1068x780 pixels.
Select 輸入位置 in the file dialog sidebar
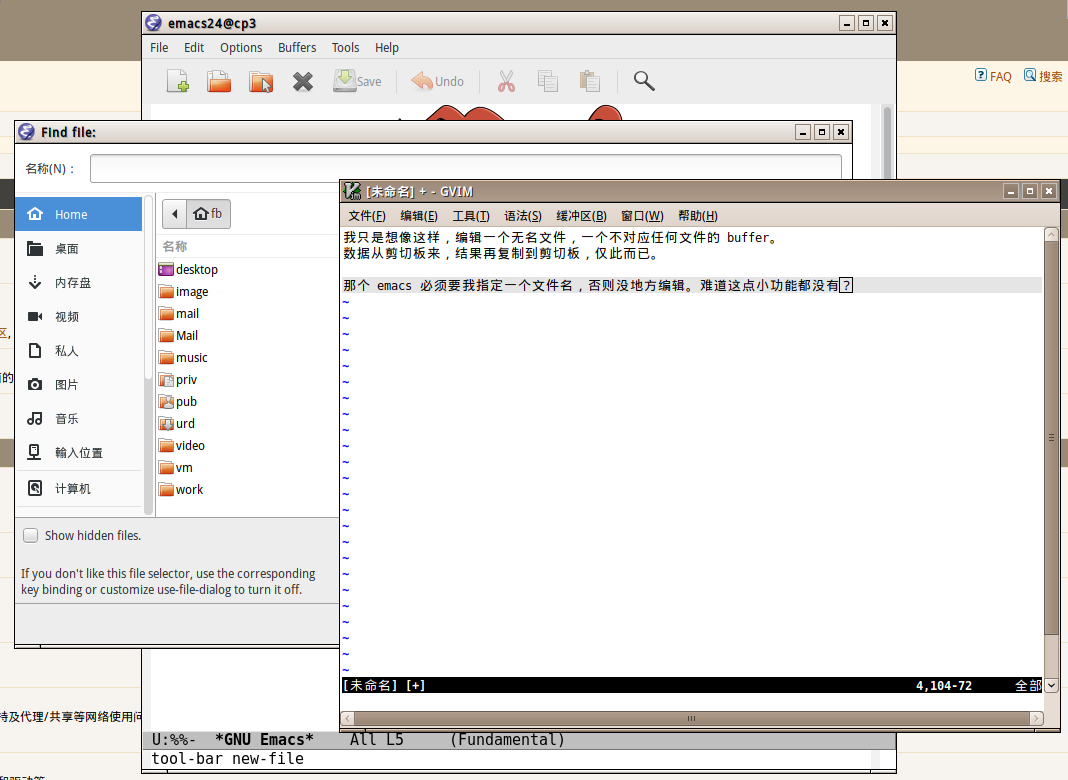(x=79, y=453)
